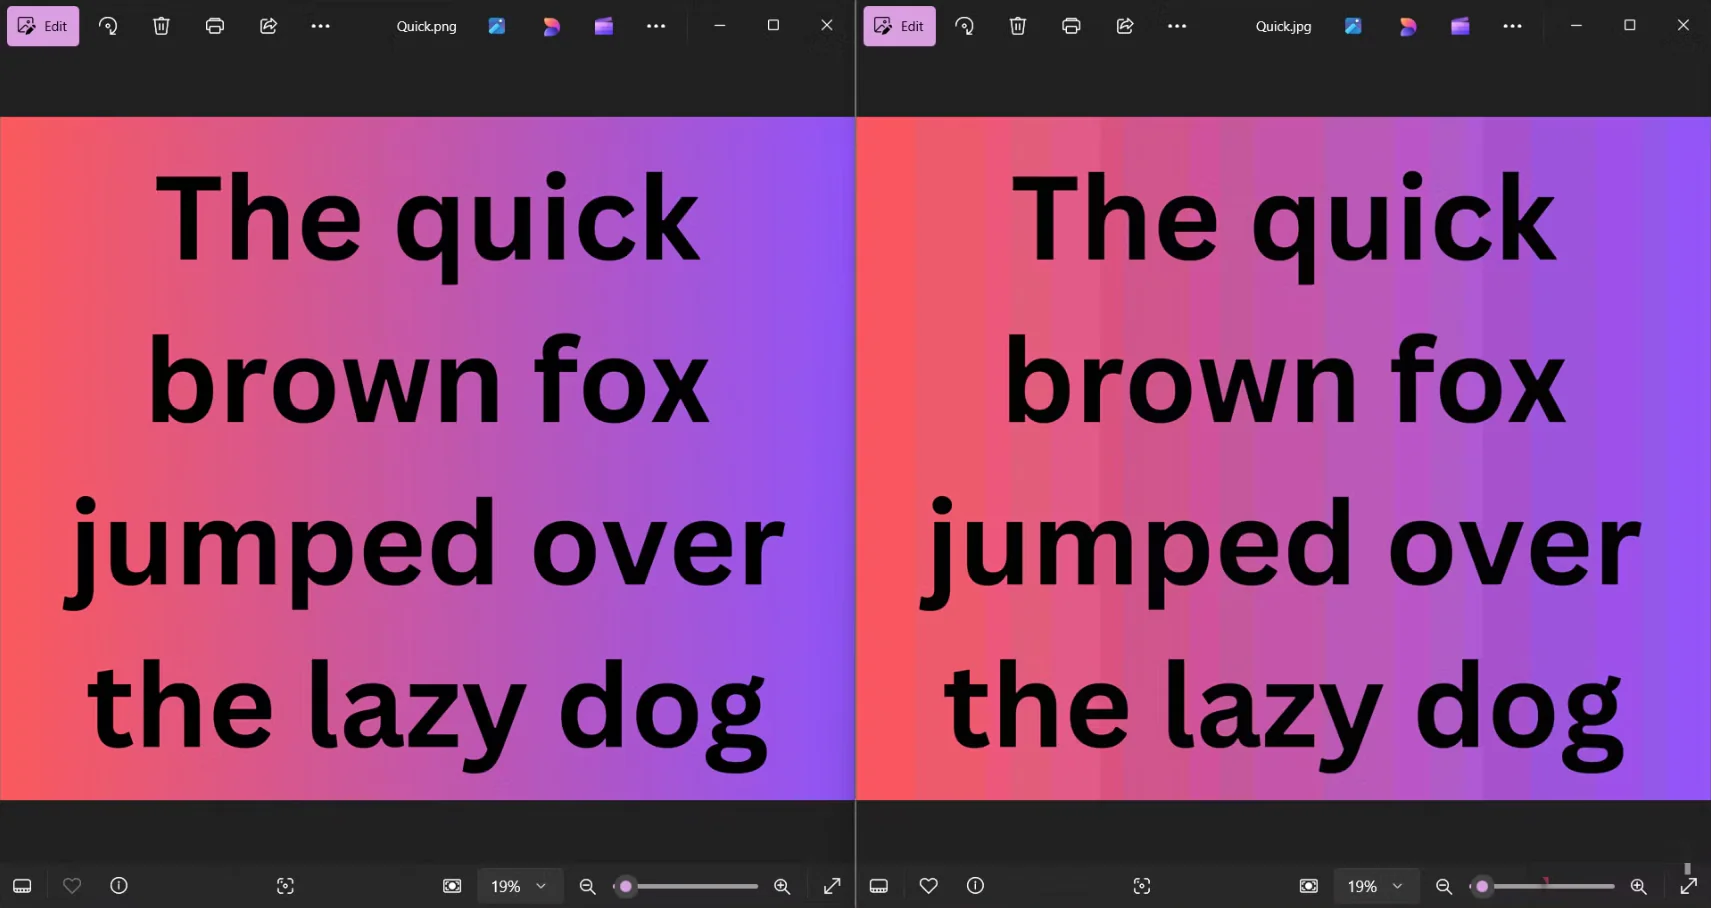Click the zoom slider in Quick.png window
Viewport: 1711px width, 908px height.
690,886
